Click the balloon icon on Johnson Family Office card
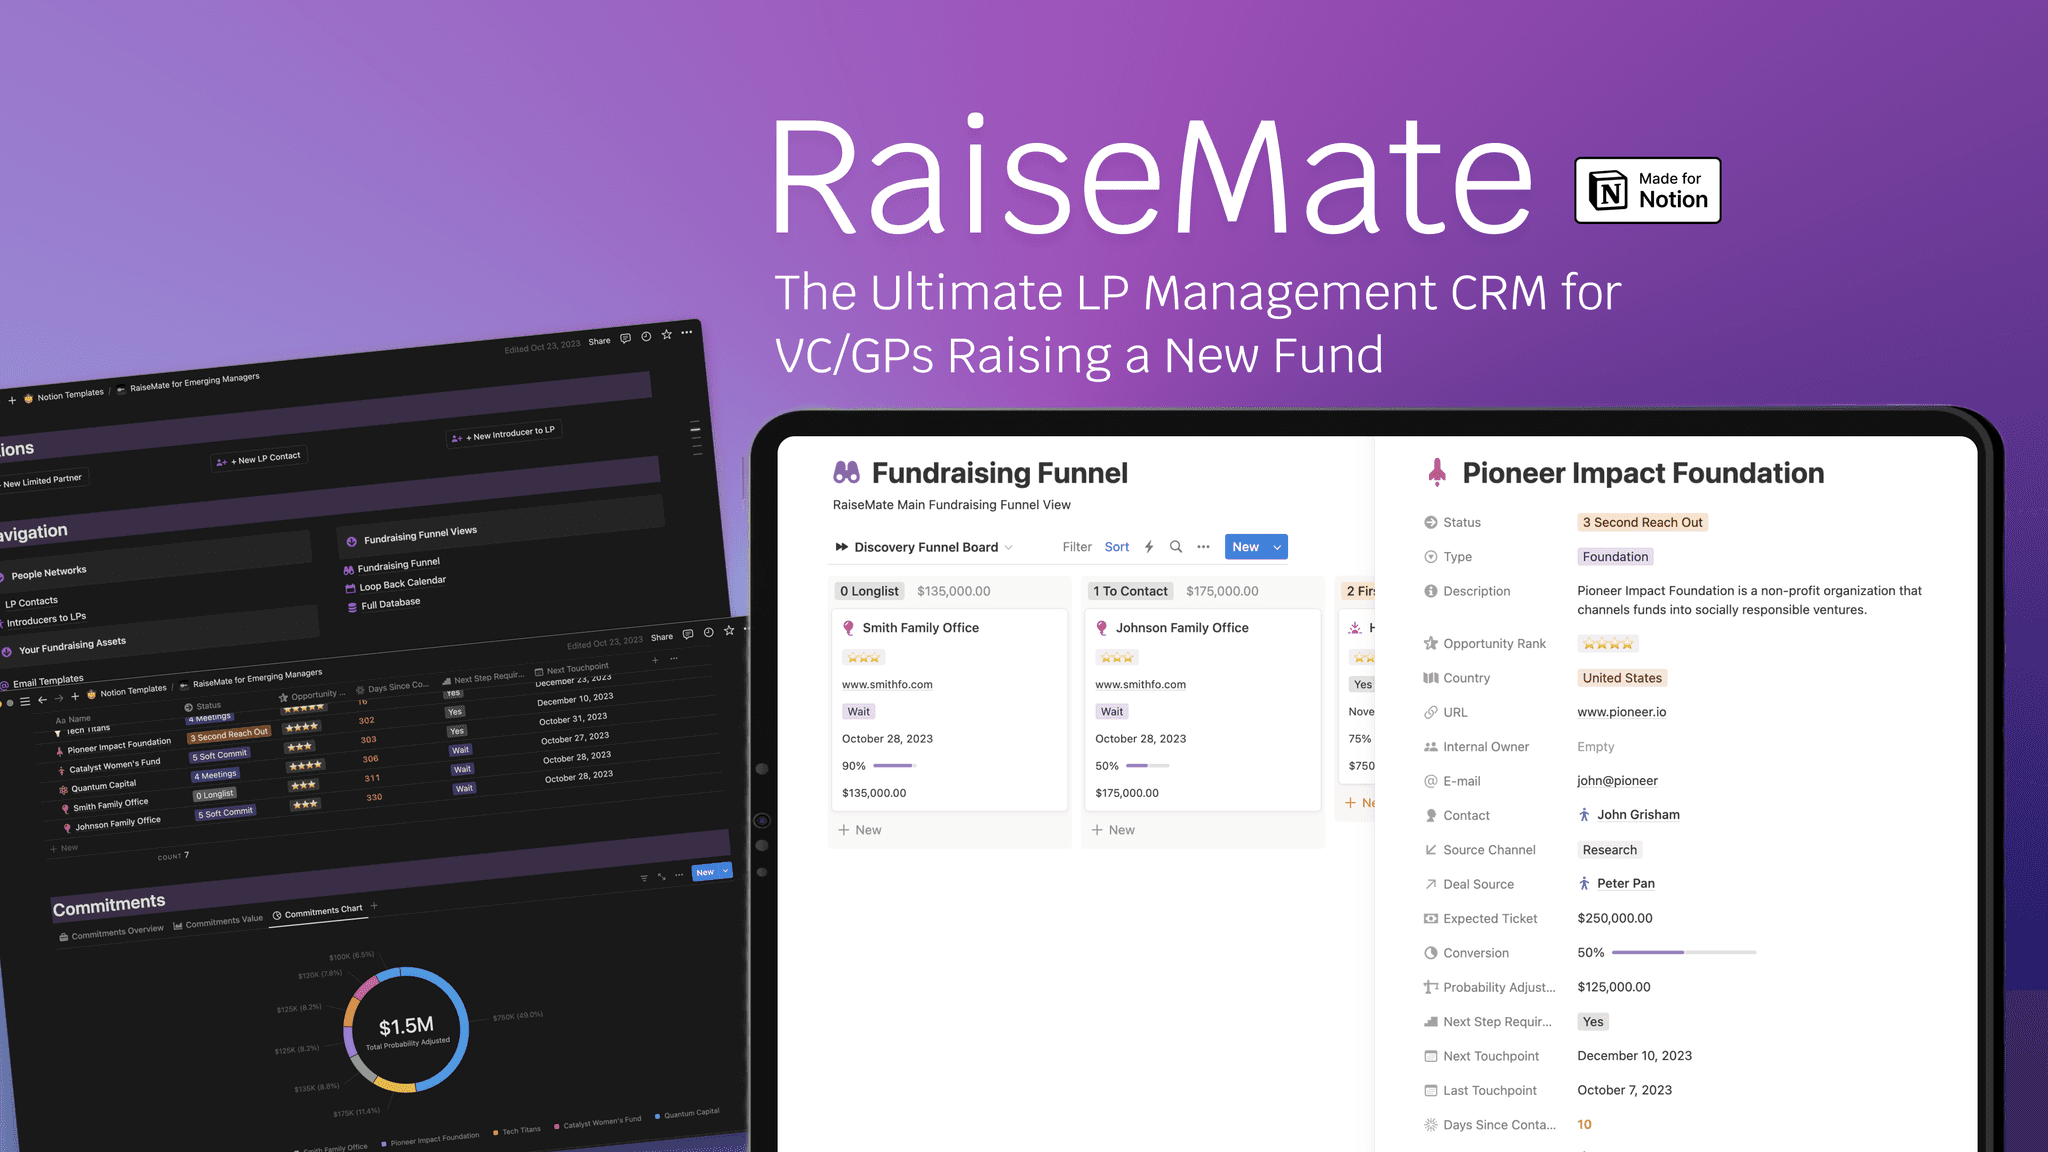Screen dimensions: 2048x1152 pyautogui.click(x=1101, y=628)
